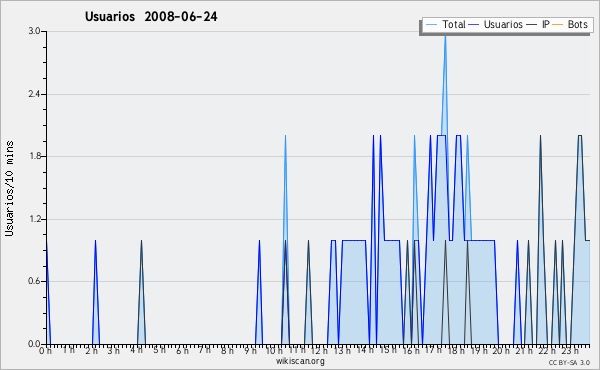The image size is (600, 370).
Task: Click the y-axis value "1.2"
Action: point(34,219)
